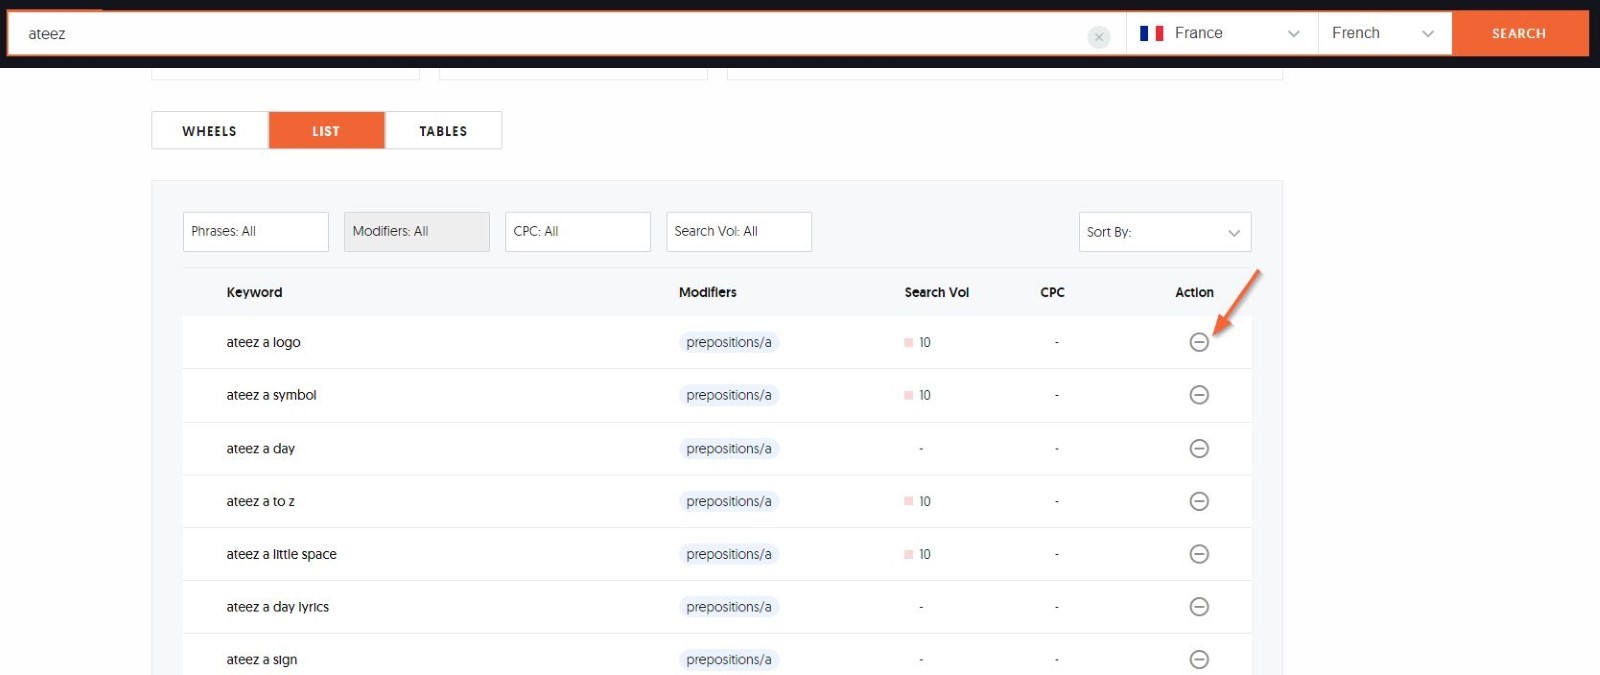Click the Action column header

click(x=1194, y=292)
